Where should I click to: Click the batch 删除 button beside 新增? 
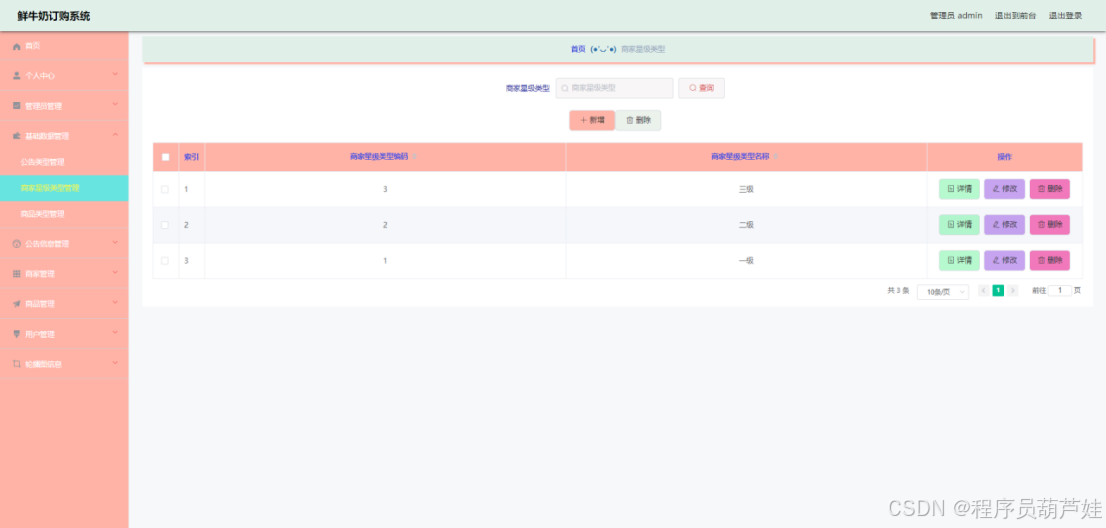(638, 121)
